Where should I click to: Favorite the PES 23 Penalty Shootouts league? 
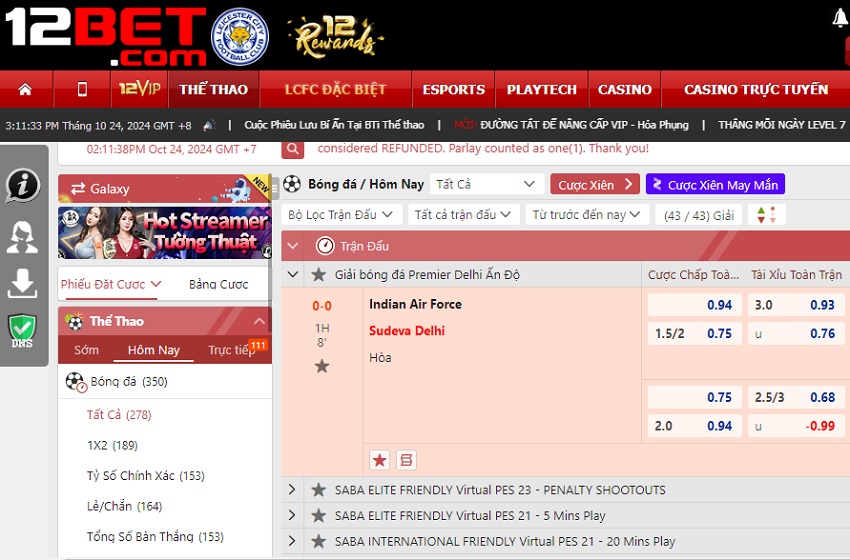tap(319, 490)
